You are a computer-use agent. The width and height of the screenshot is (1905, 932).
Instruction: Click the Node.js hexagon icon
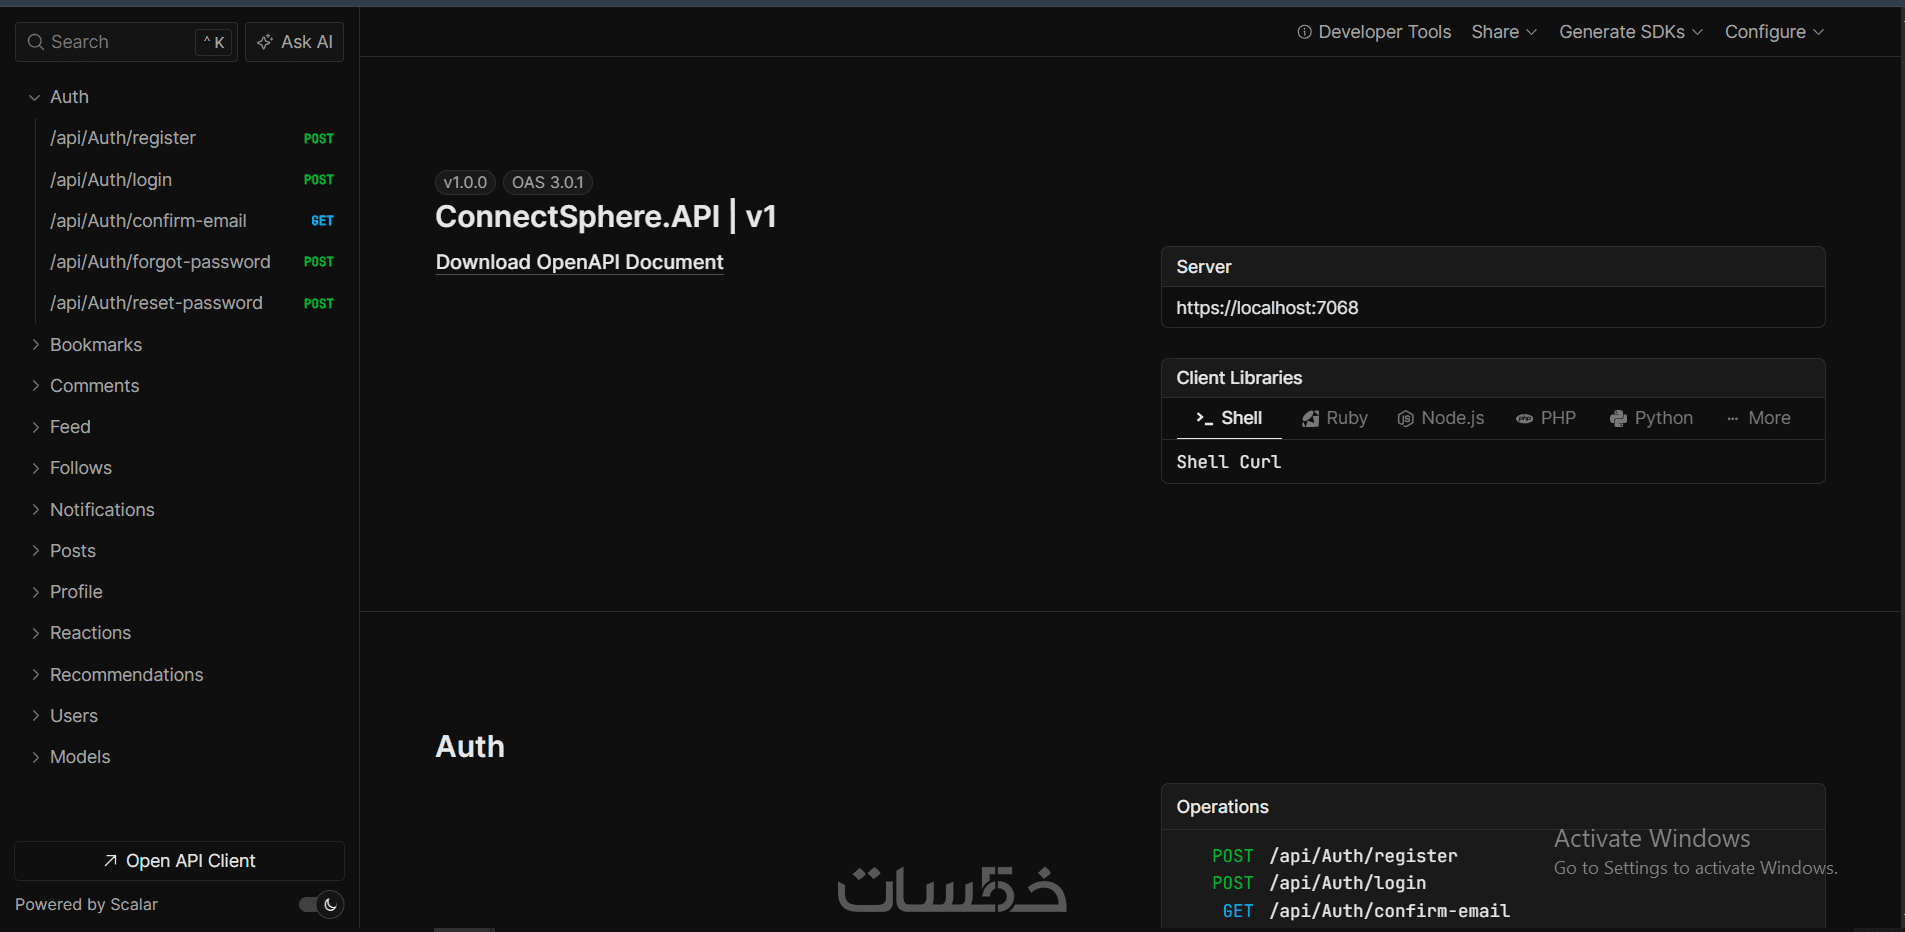coord(1405,419)
